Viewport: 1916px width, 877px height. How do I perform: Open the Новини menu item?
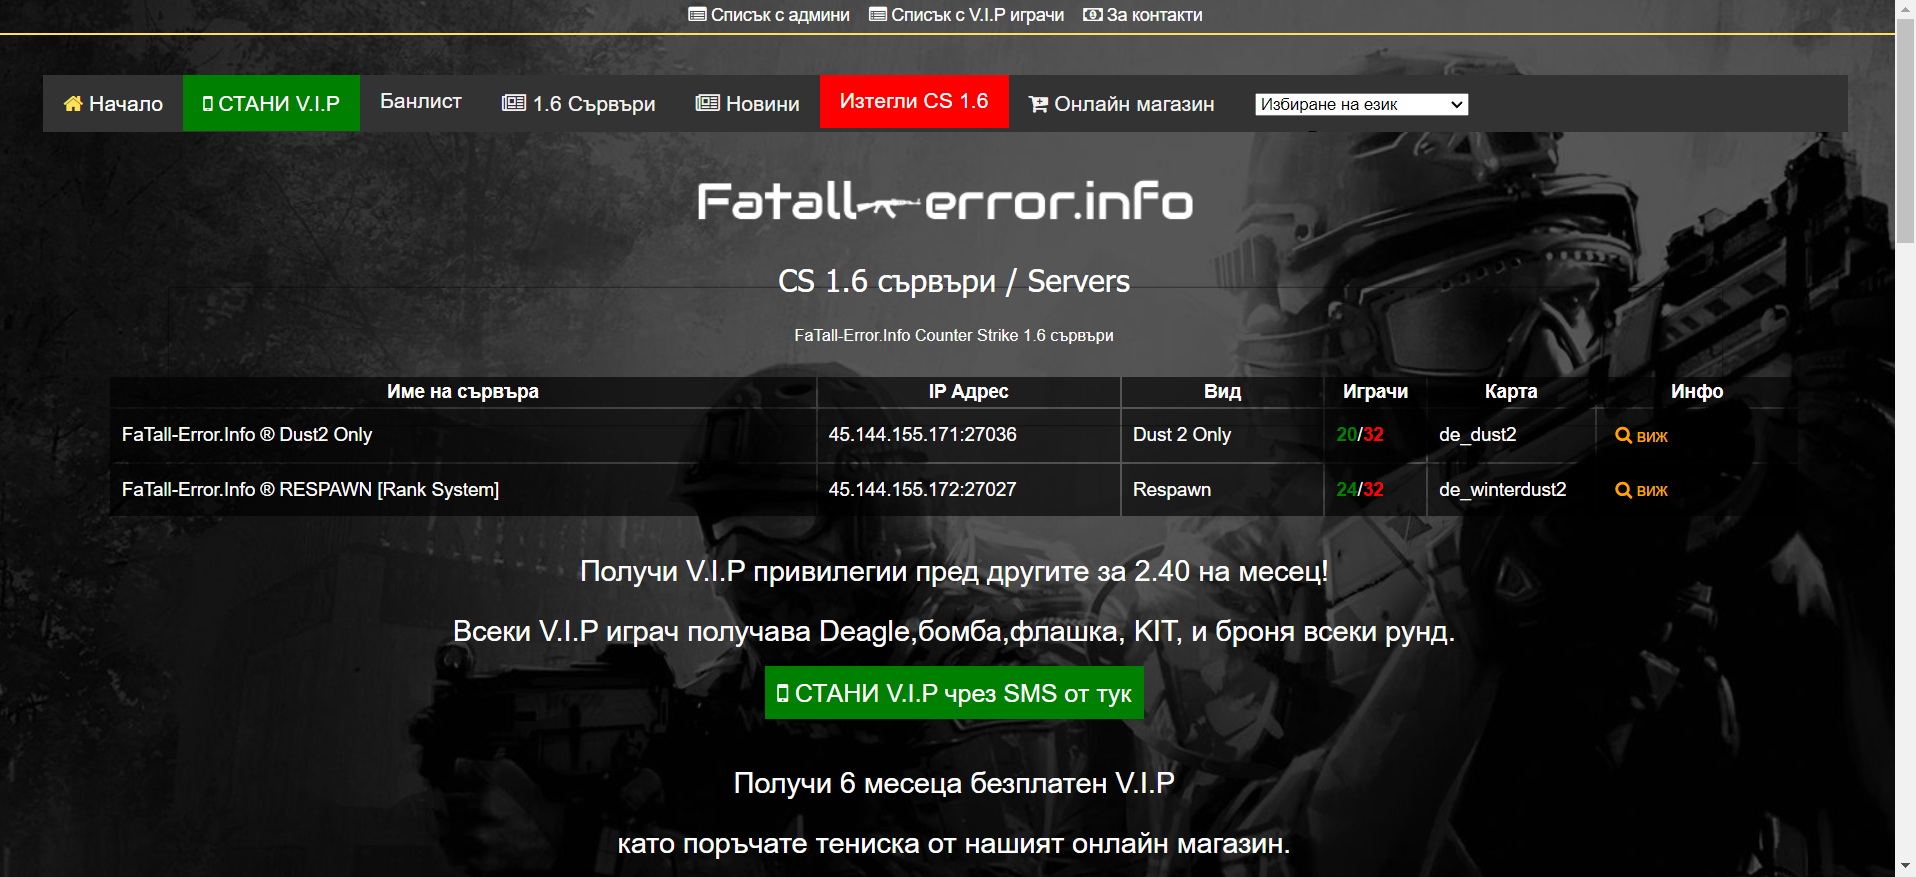(748, 103)
